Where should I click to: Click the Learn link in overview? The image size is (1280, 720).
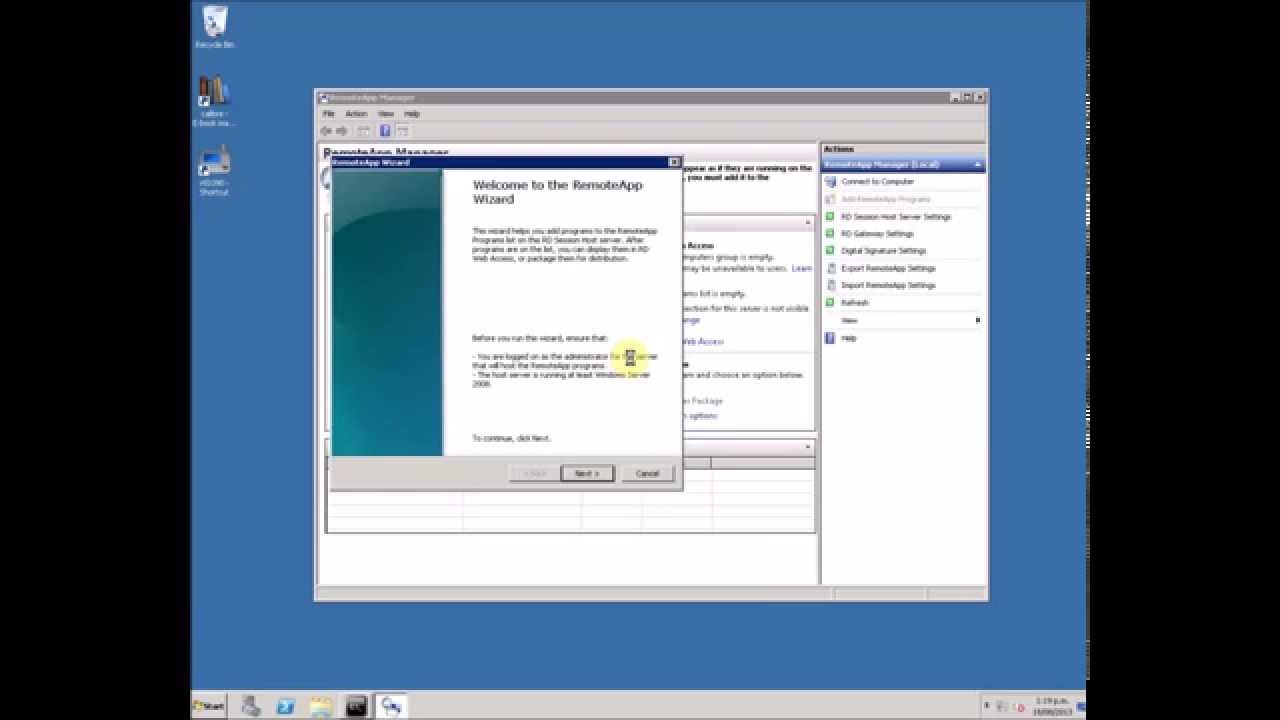point(802,268)
